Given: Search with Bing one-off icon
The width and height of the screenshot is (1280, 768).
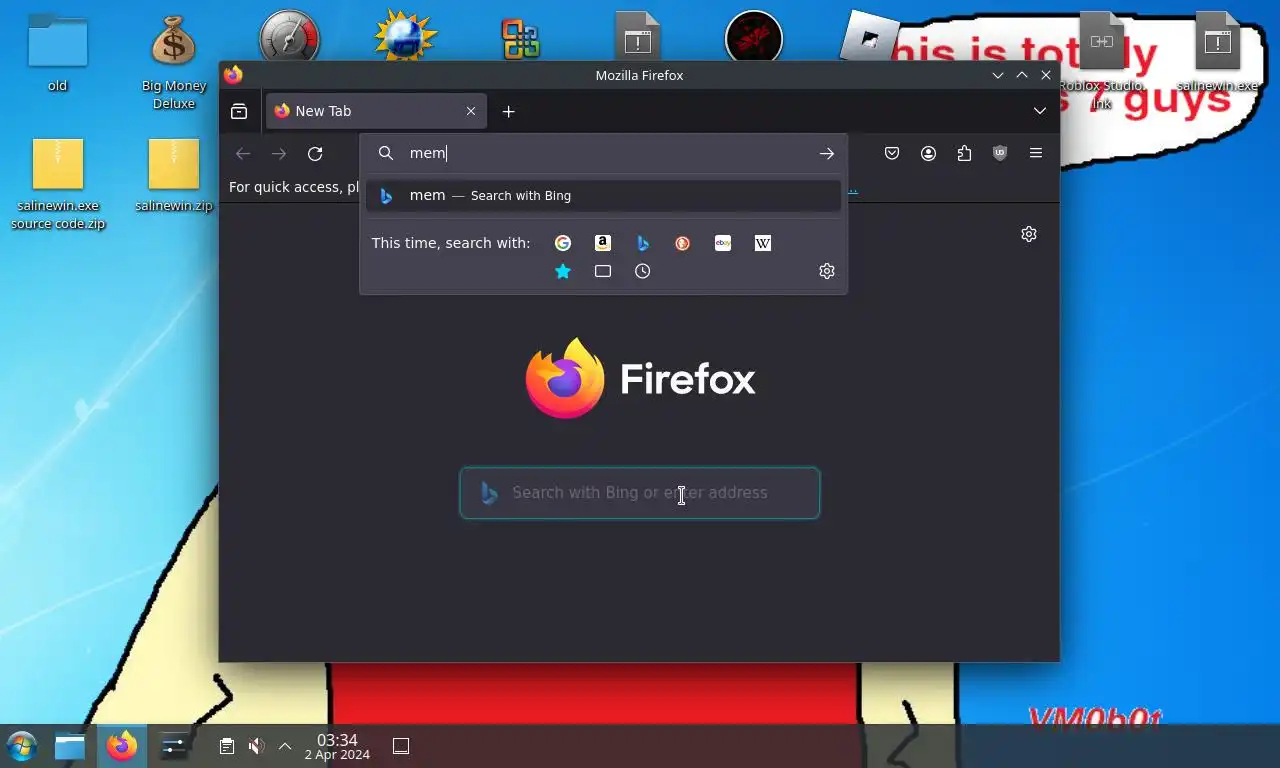Looking at the screenshot, I should [x=643, y=243].
